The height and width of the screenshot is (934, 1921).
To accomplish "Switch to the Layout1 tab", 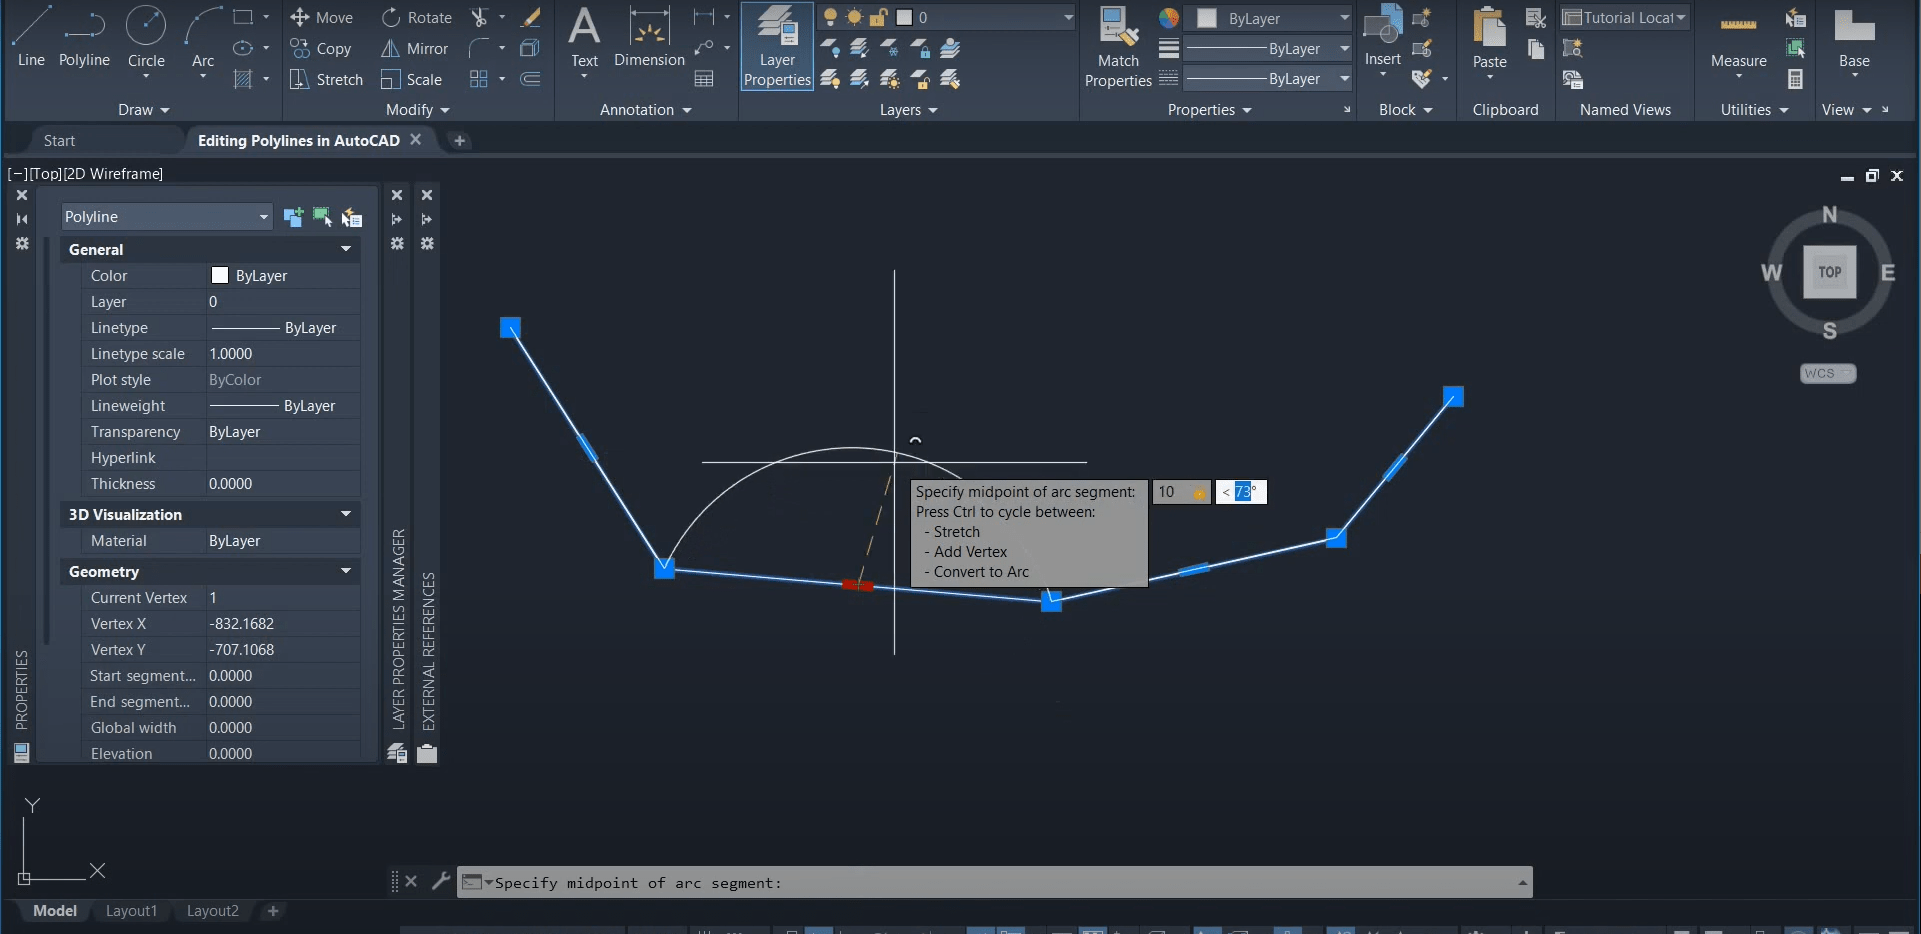I will point(131,910).
